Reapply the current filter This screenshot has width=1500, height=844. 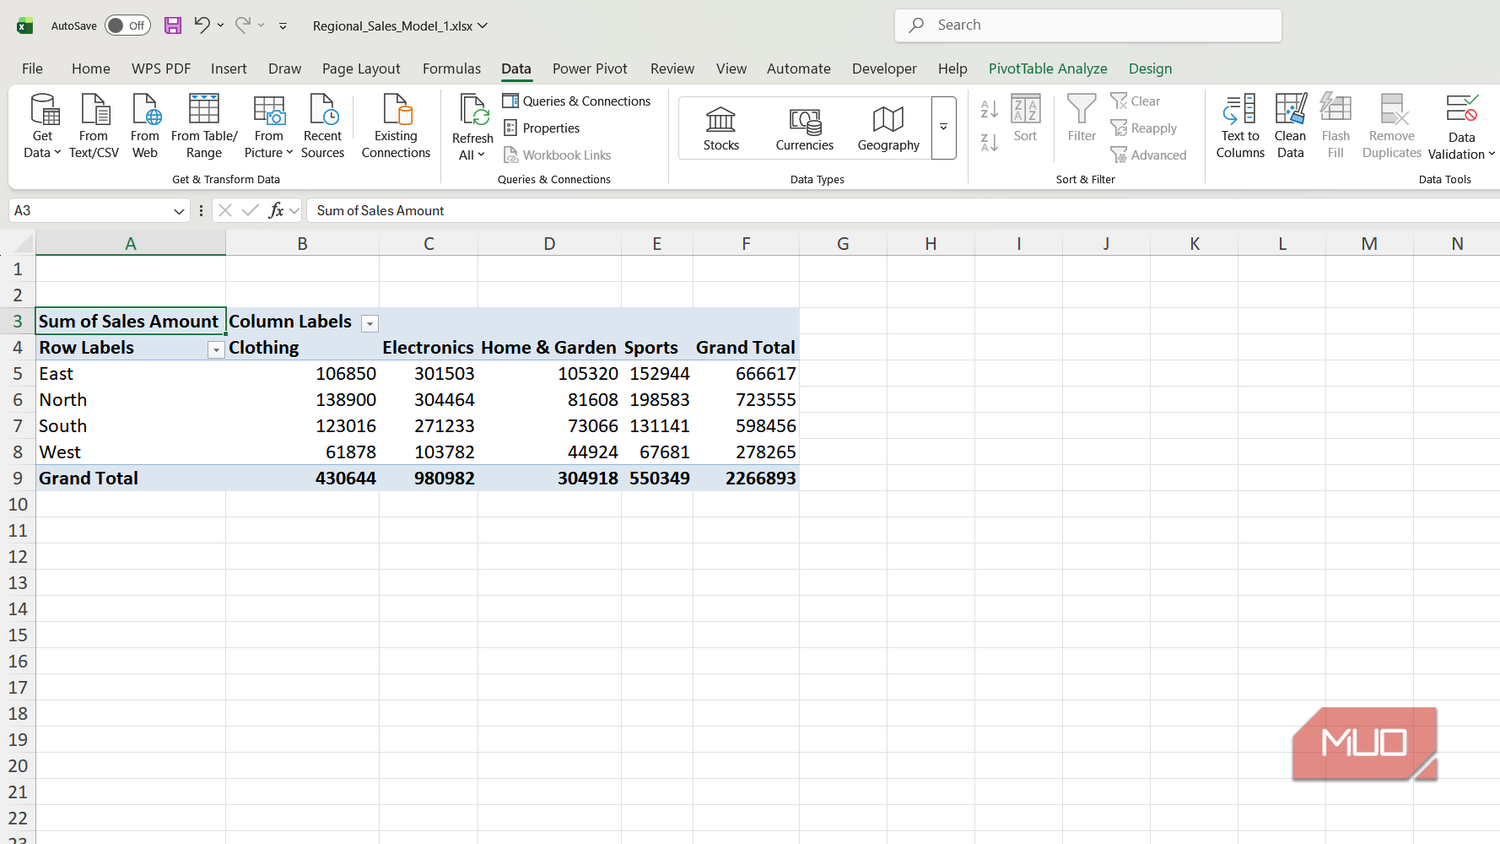(1144, 128)
